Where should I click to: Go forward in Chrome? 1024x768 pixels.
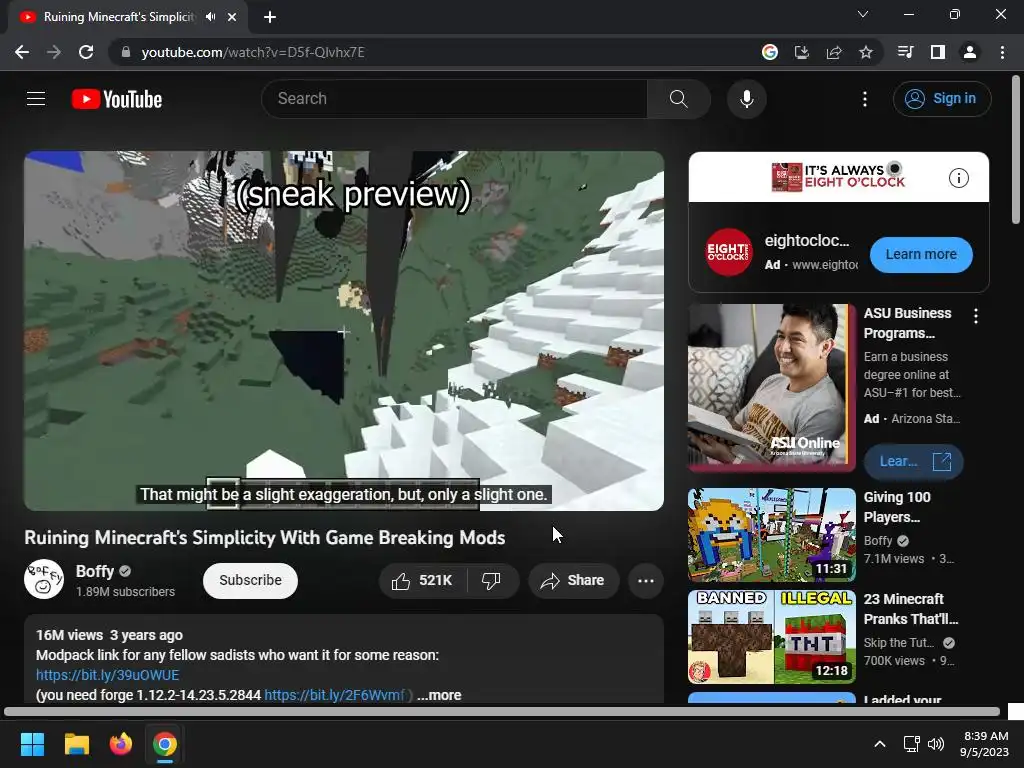click(x=54, y=52)
